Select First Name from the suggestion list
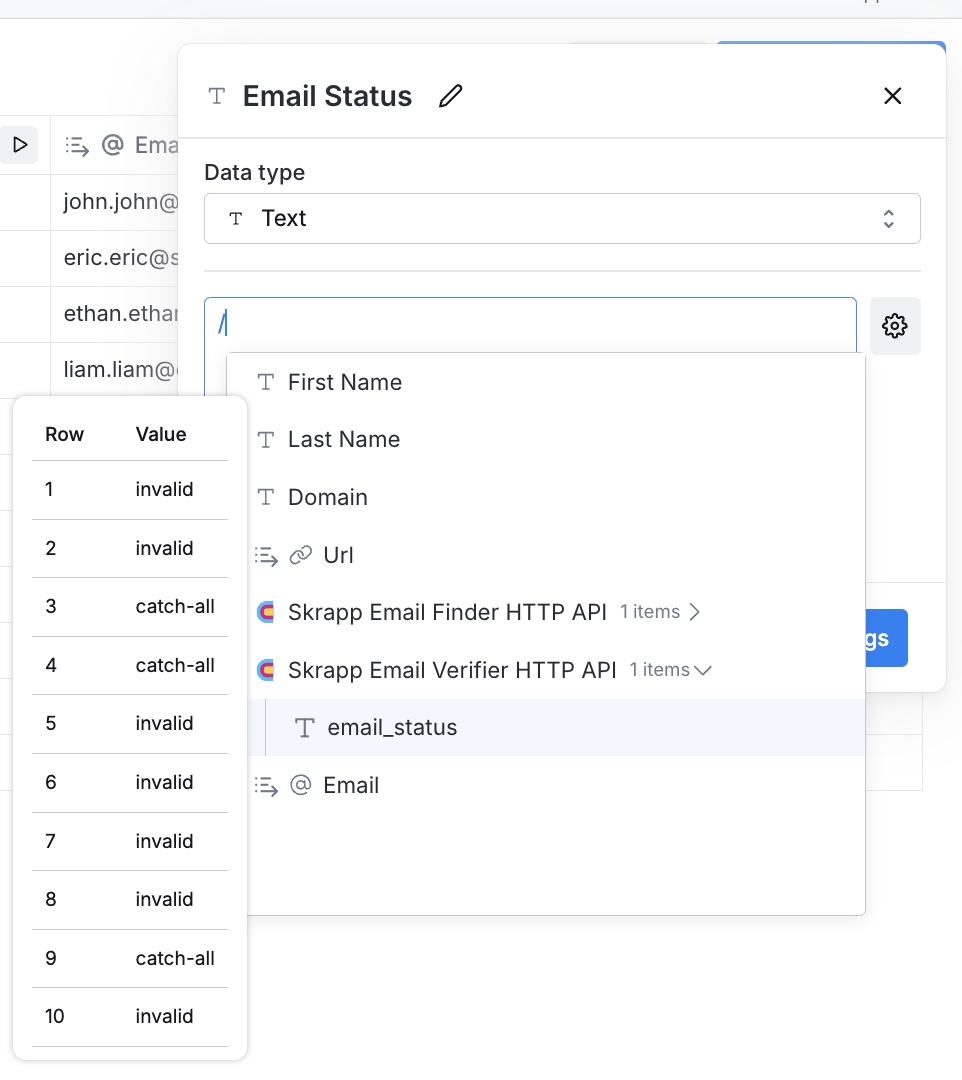Viewport: 962px width, 1080px height. coord(345,382)
